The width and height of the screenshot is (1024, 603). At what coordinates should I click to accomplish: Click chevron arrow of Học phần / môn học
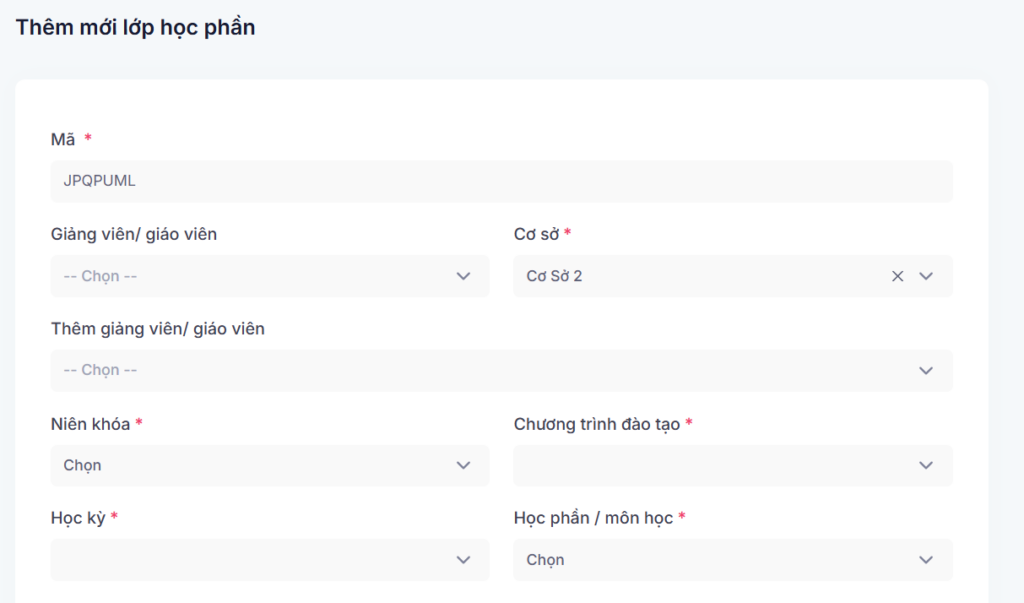tap(926, 560)
